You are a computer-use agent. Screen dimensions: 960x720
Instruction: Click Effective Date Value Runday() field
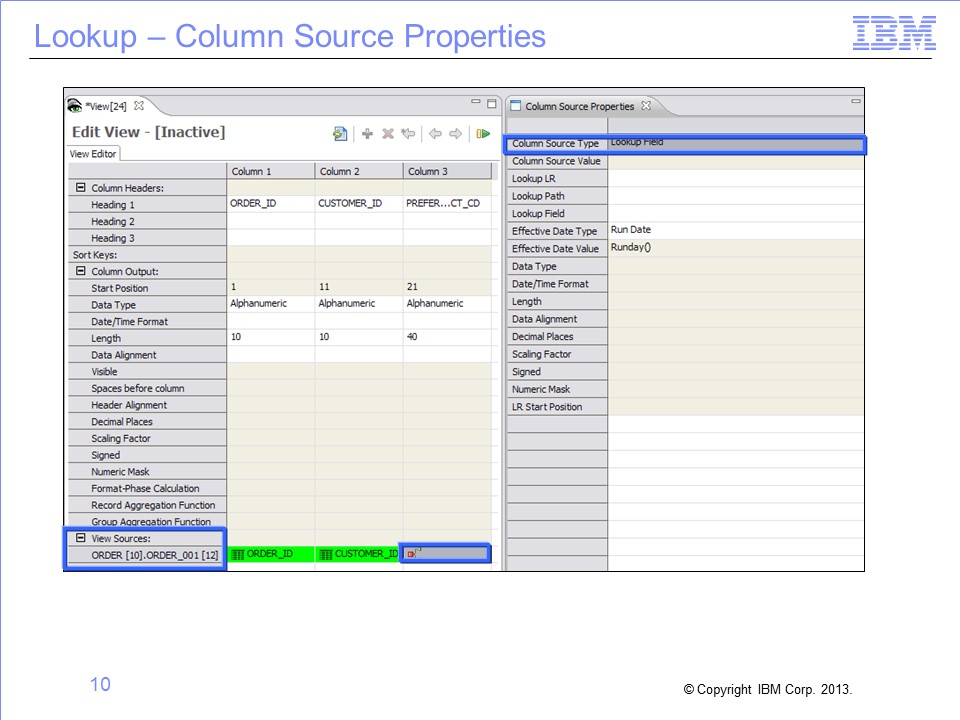735,249
